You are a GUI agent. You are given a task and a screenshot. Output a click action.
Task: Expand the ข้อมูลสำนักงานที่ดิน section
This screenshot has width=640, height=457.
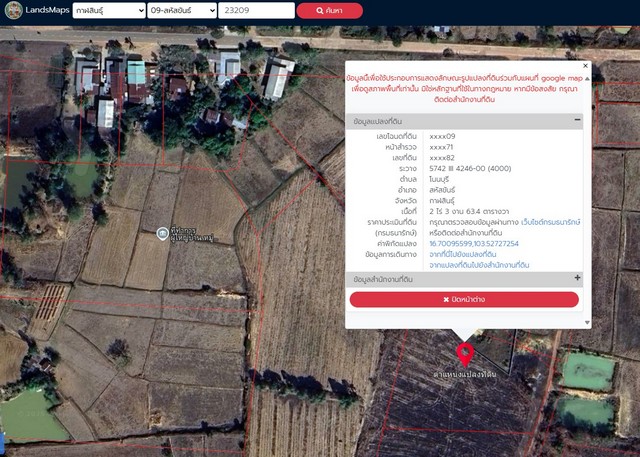click(577, 278)
